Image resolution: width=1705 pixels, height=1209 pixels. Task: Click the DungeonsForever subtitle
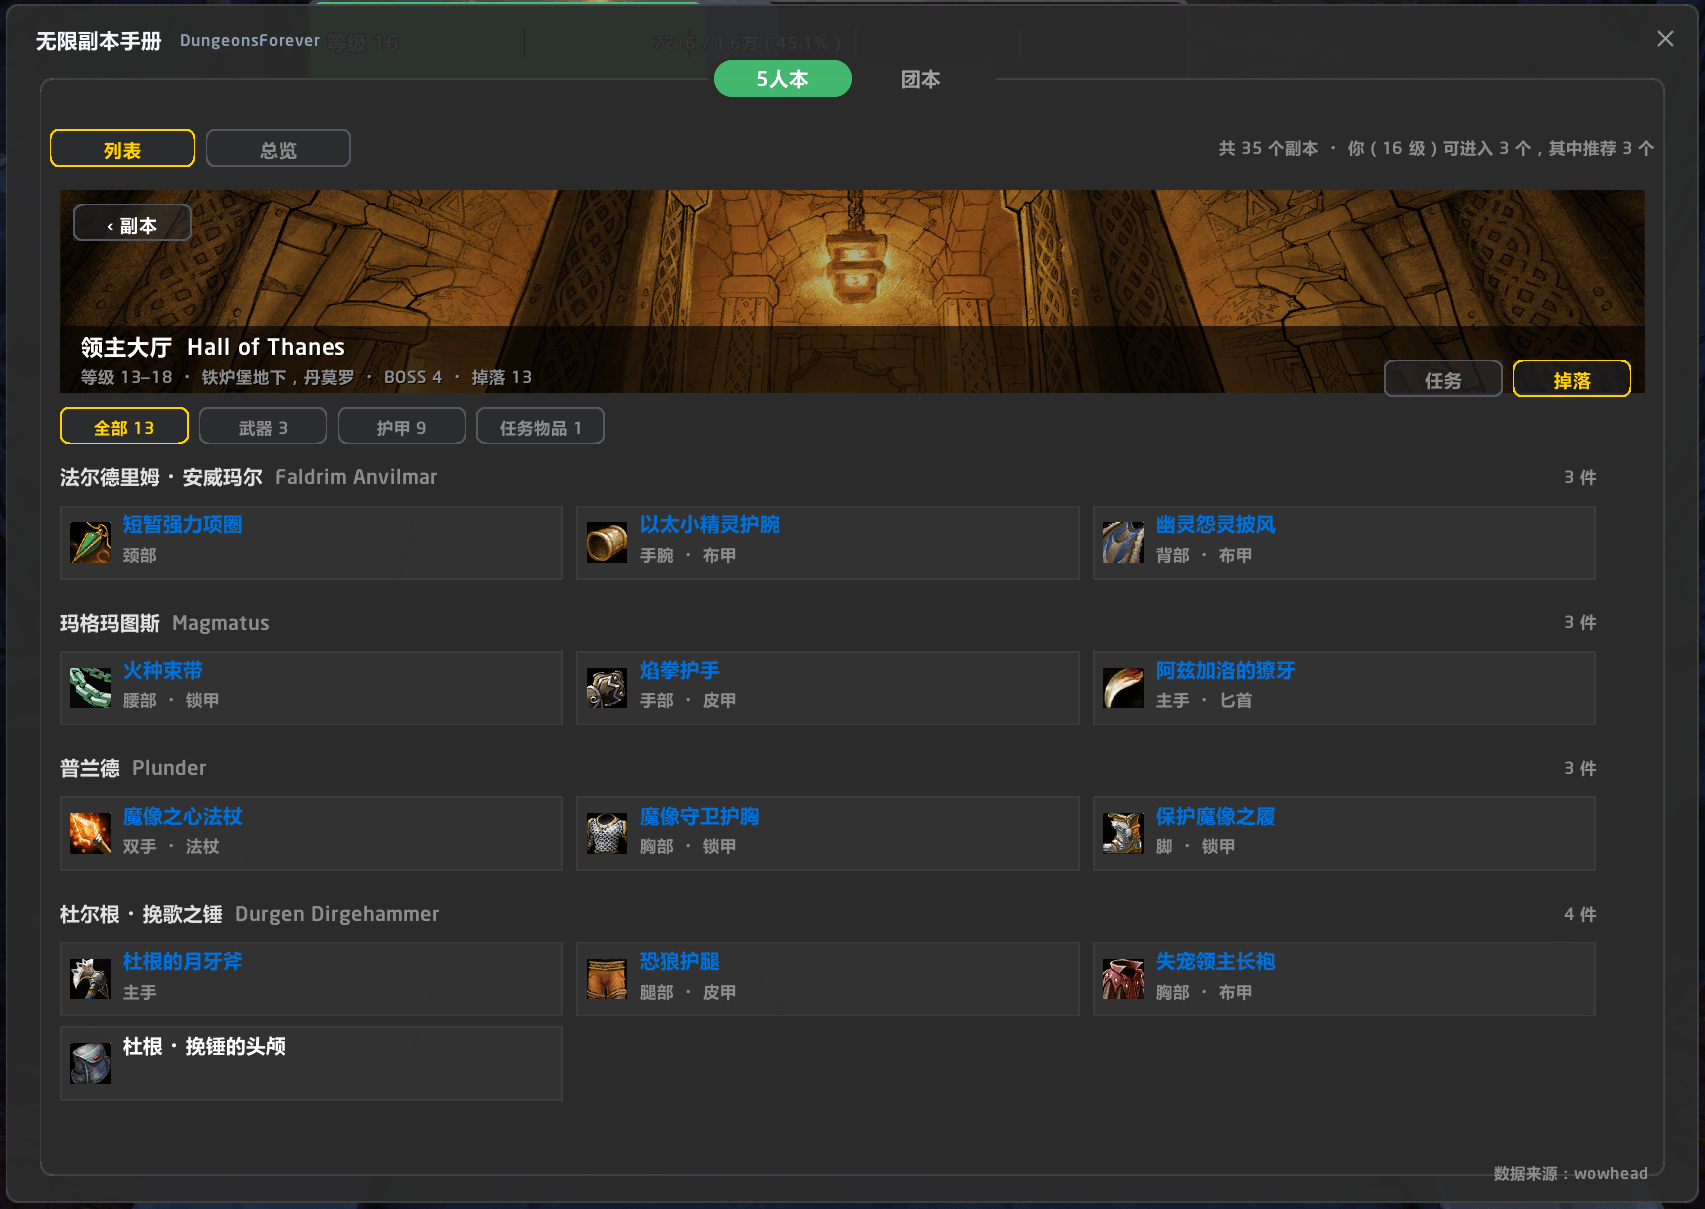pyautogui.click(x=250, y=41)
